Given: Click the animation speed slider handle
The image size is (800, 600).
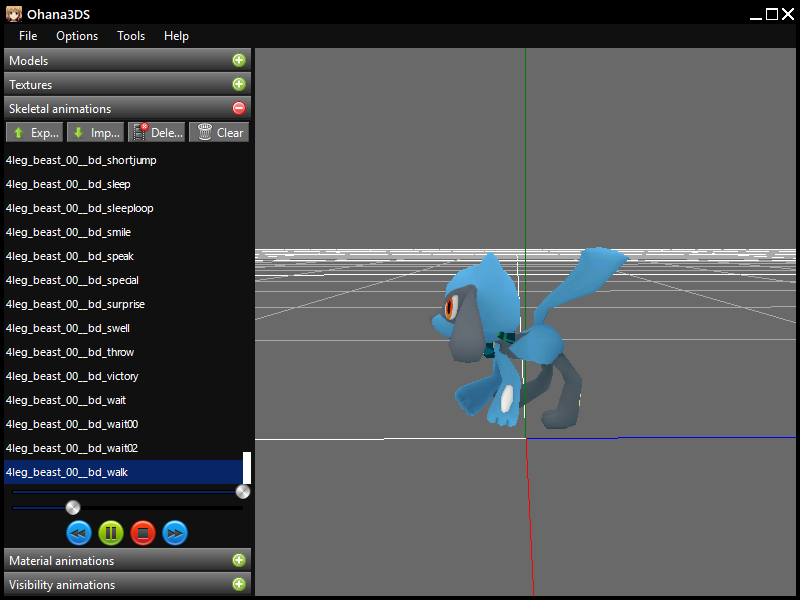Looking at the screenshot, I should tap(73, 508).
